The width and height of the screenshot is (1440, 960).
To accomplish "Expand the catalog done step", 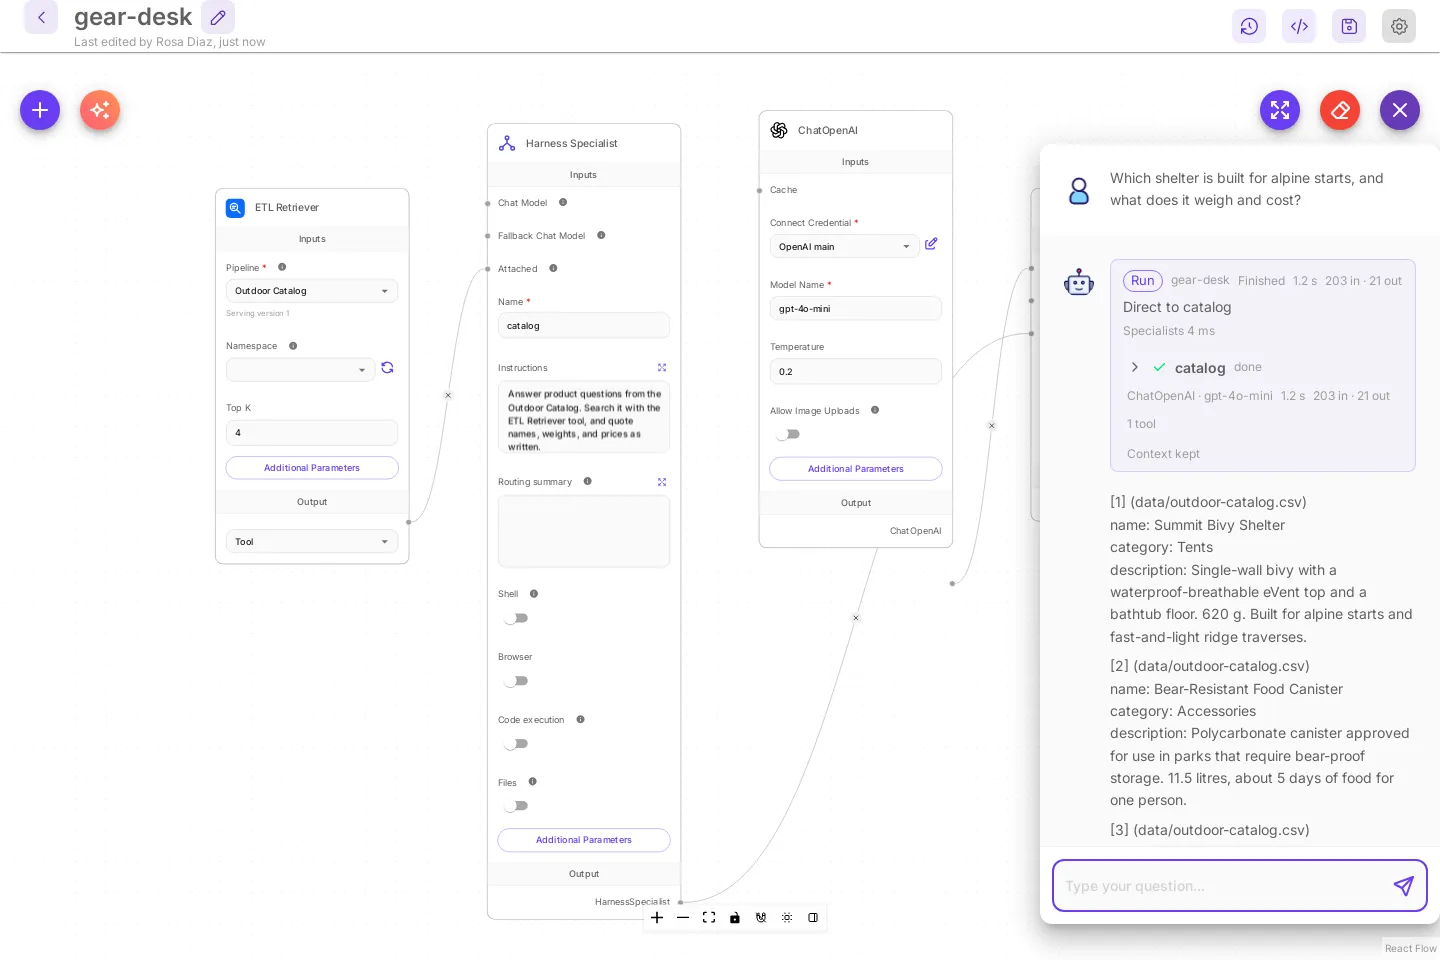I will click(x=1135, y=367).
